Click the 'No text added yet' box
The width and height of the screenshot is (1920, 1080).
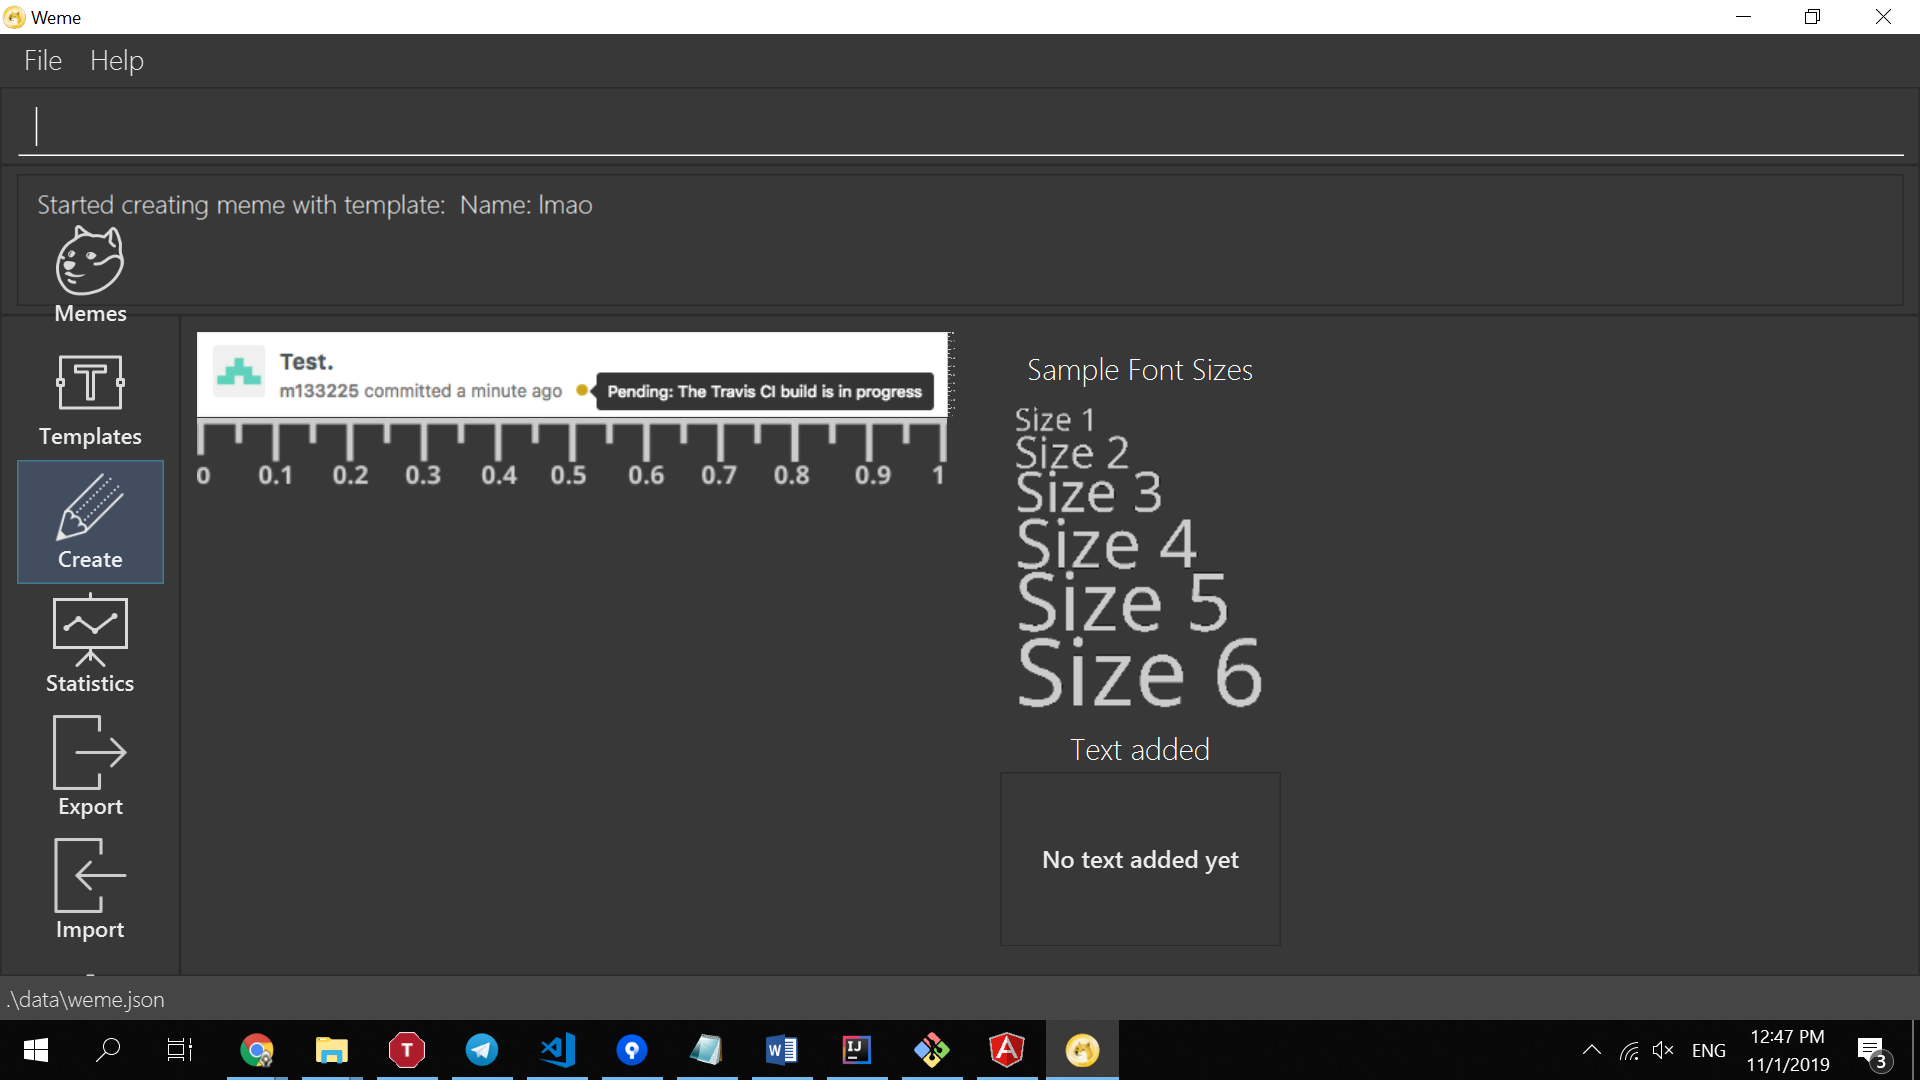click(1140, 859)
